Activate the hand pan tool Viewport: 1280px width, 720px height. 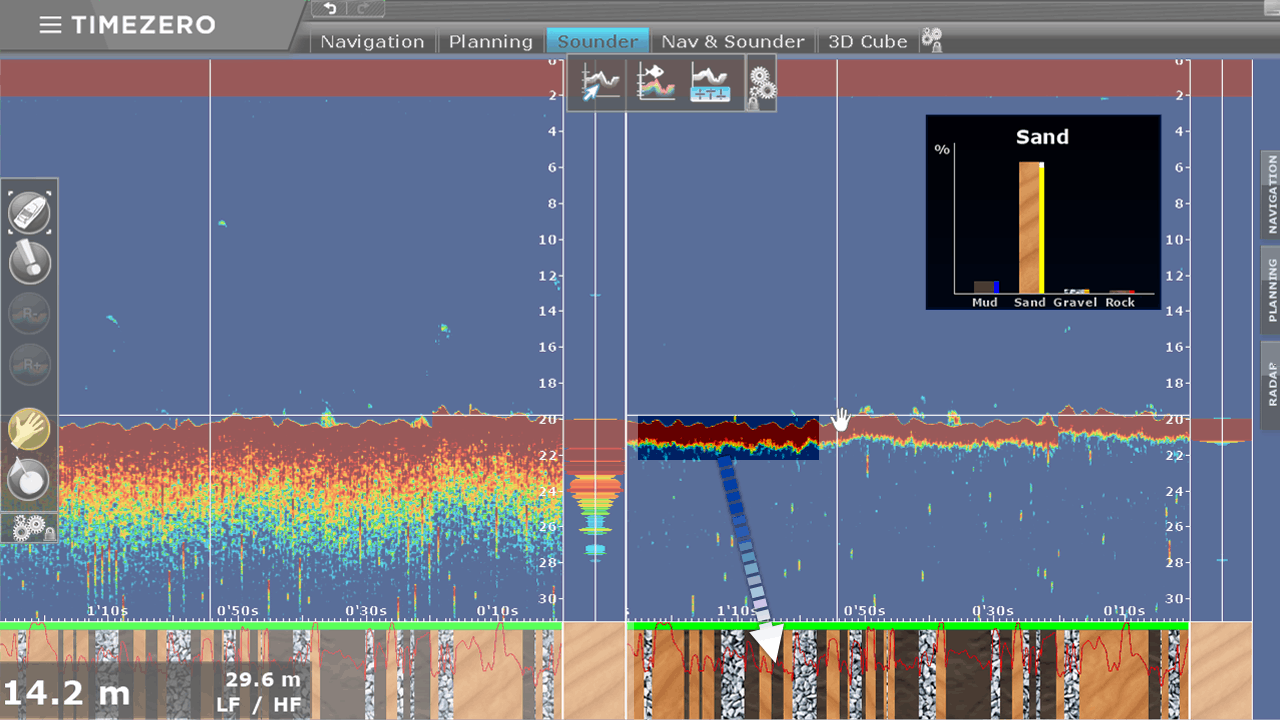[x=30, y=430]
